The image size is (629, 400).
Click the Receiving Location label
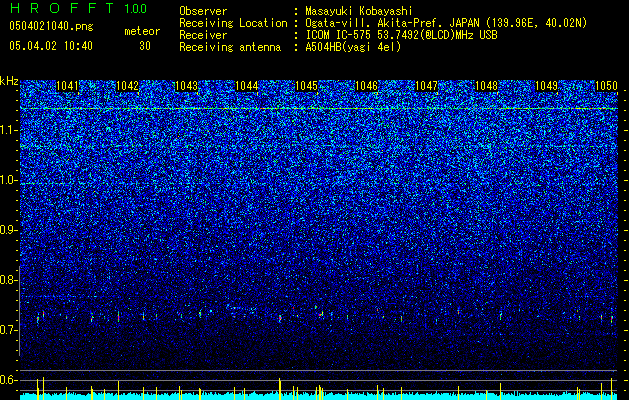point(233,23)
